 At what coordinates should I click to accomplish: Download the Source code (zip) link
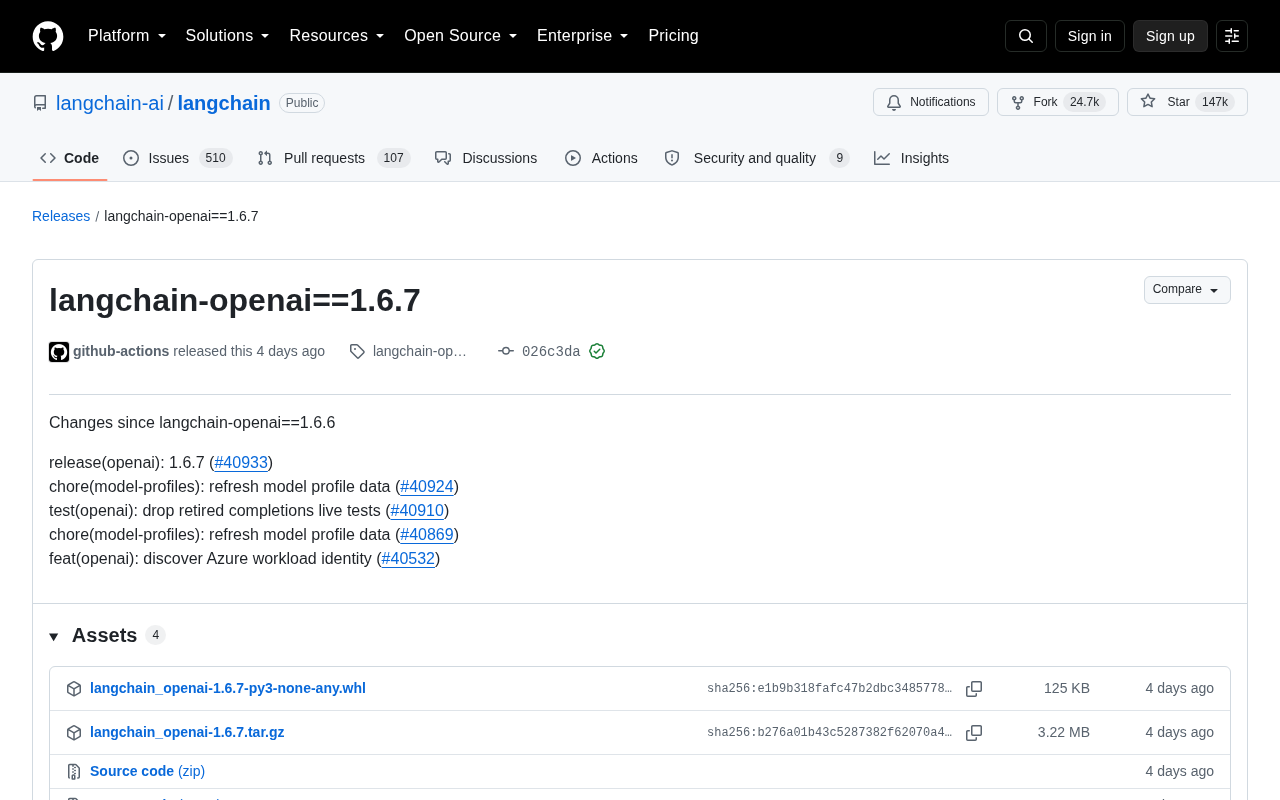tap(147, 771)
